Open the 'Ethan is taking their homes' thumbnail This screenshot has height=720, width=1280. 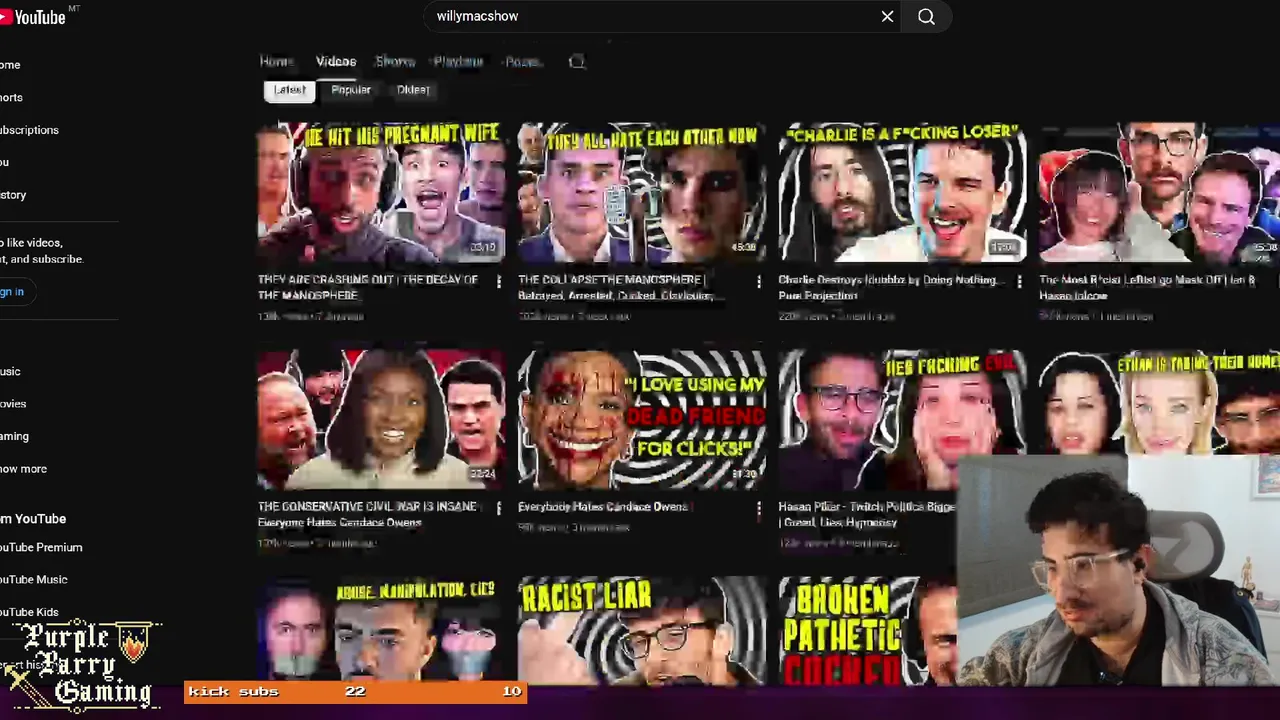[1159, 402]
